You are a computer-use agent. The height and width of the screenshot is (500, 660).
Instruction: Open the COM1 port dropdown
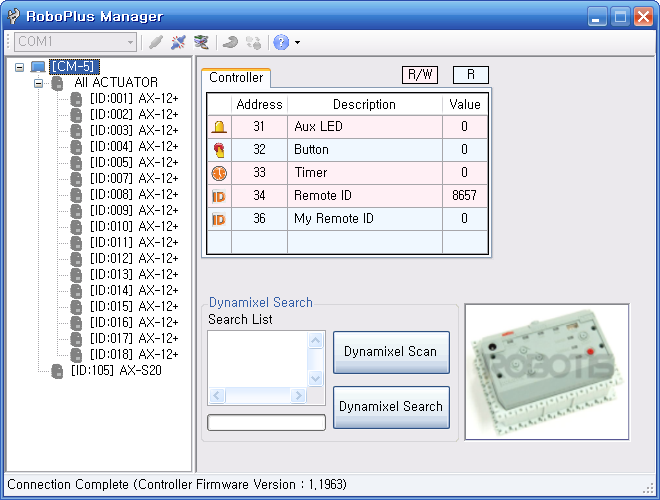pyautogui.click(x=76, y=42)
